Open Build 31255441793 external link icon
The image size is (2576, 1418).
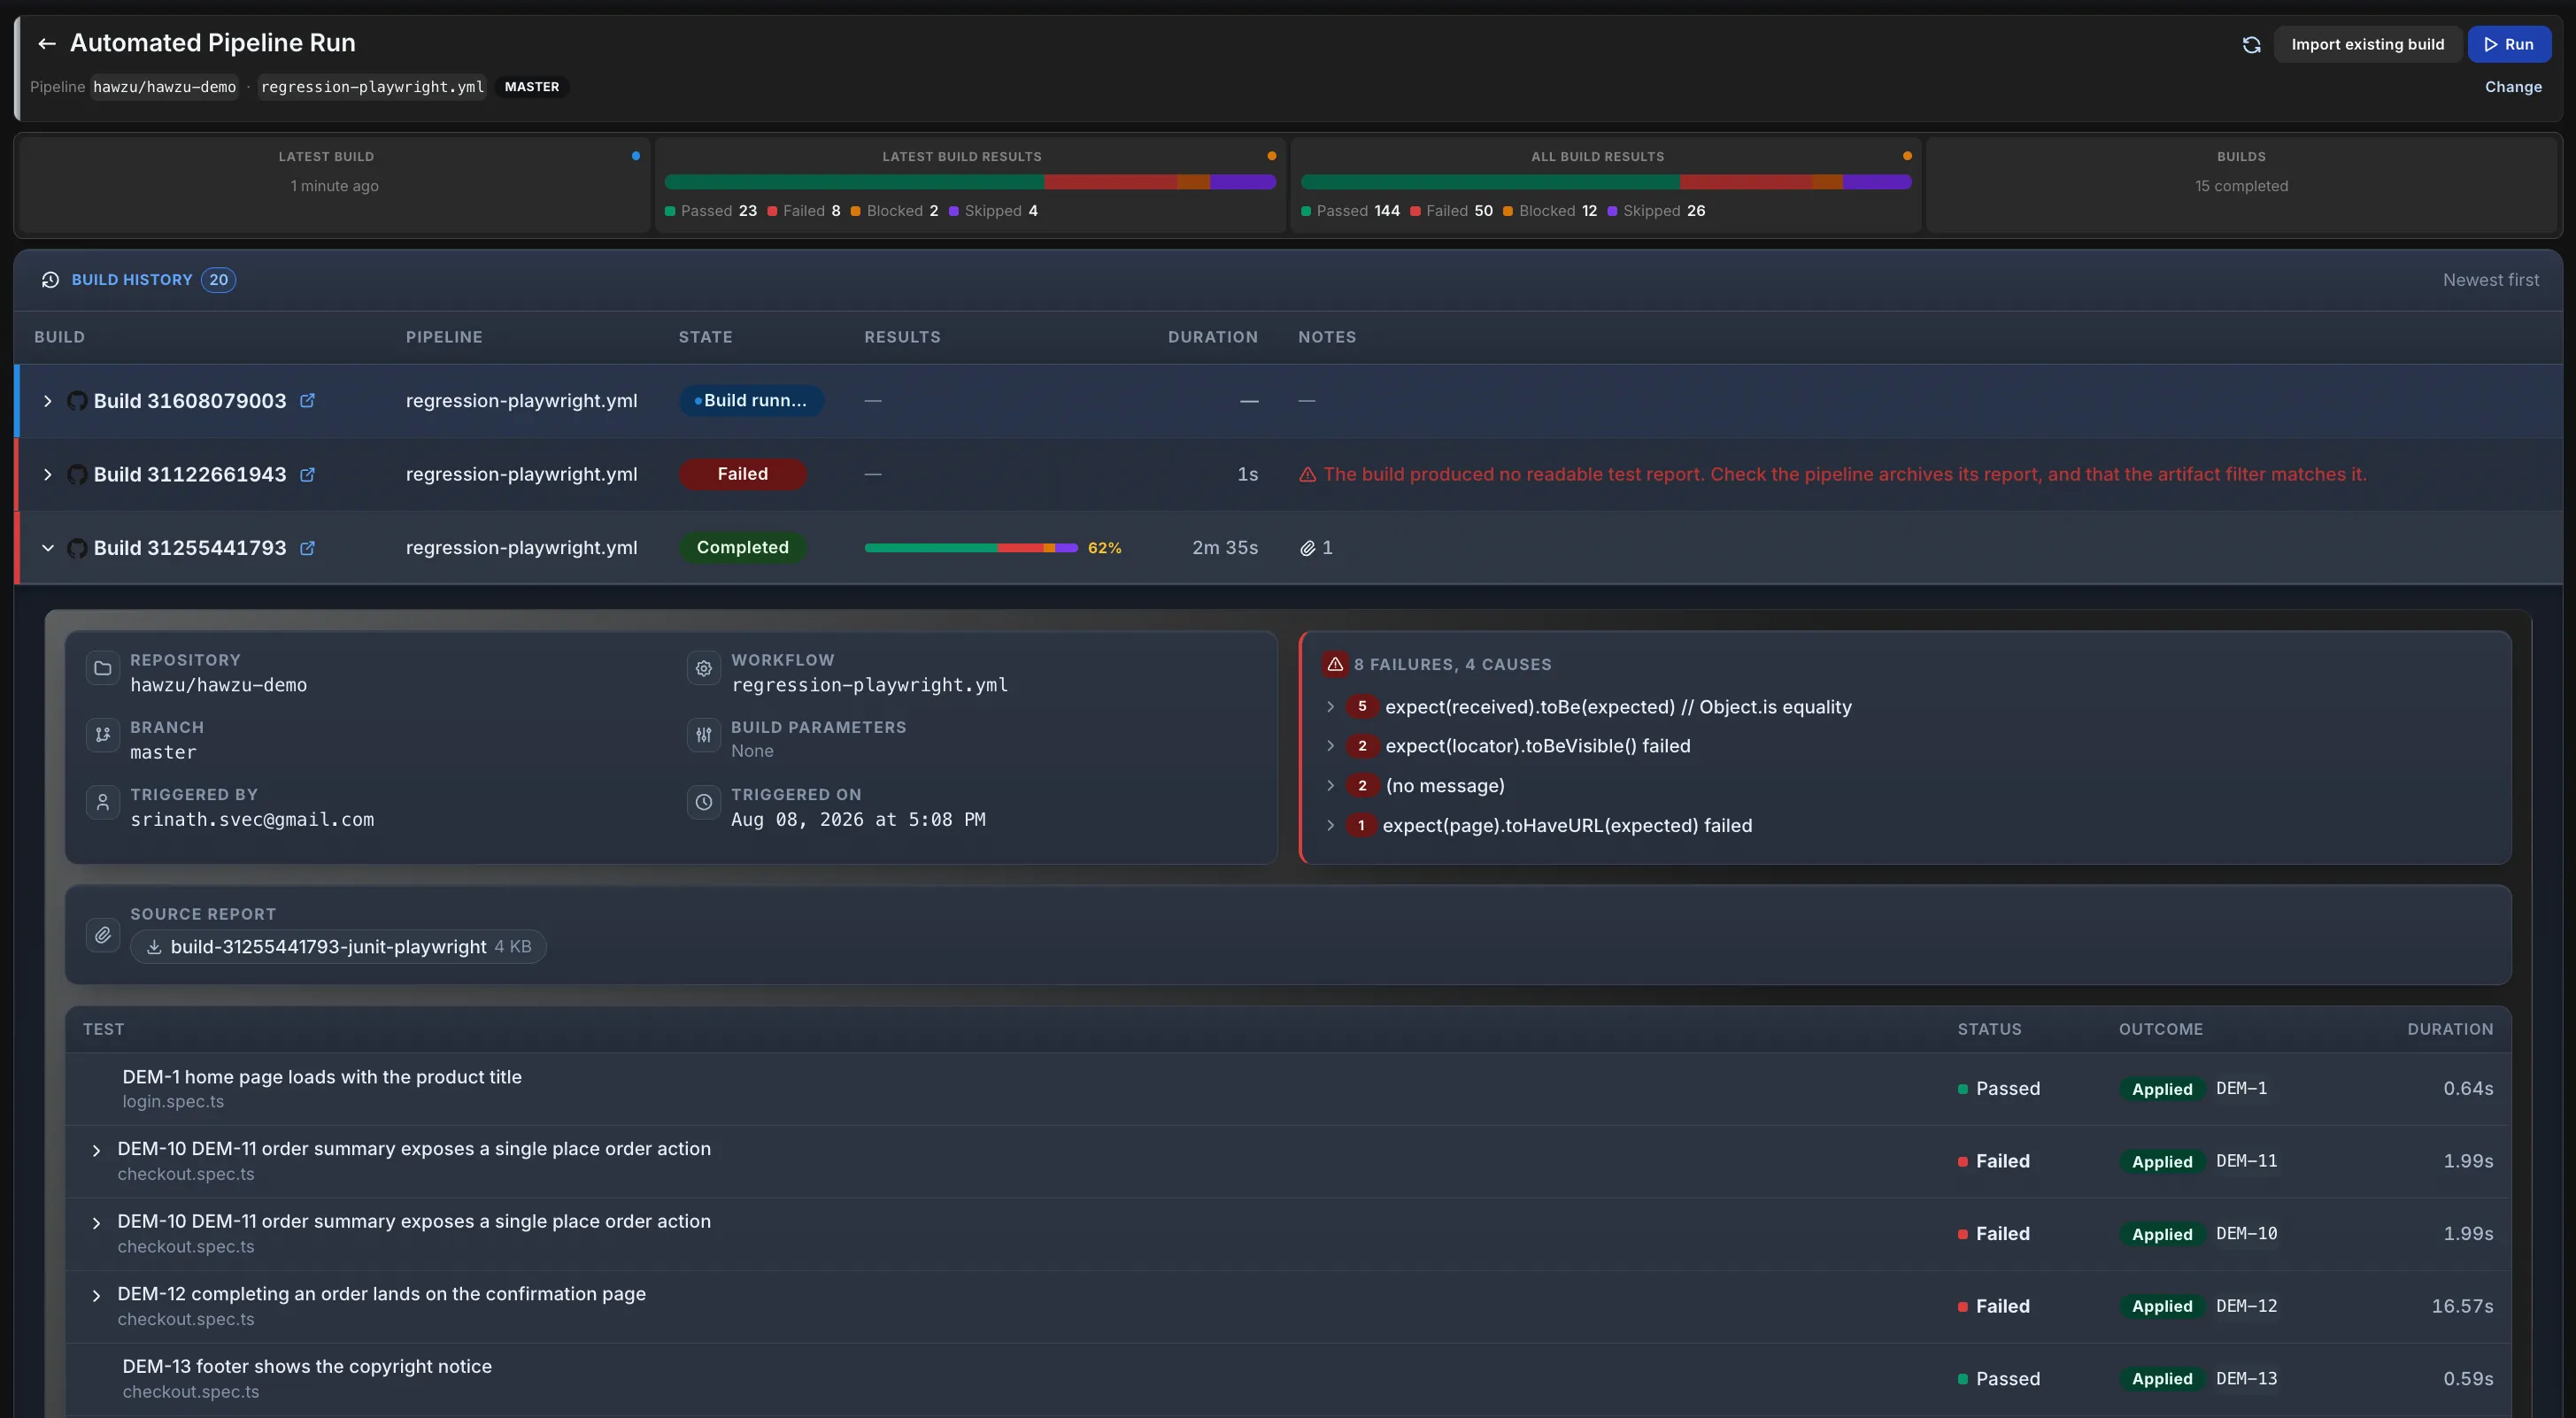(x=307, y=548)
